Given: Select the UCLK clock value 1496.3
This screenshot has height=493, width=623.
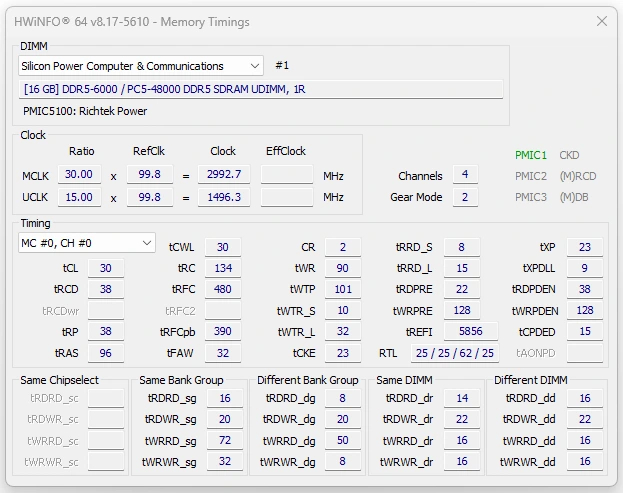Looking at the screenshot, I should (223, 197).
